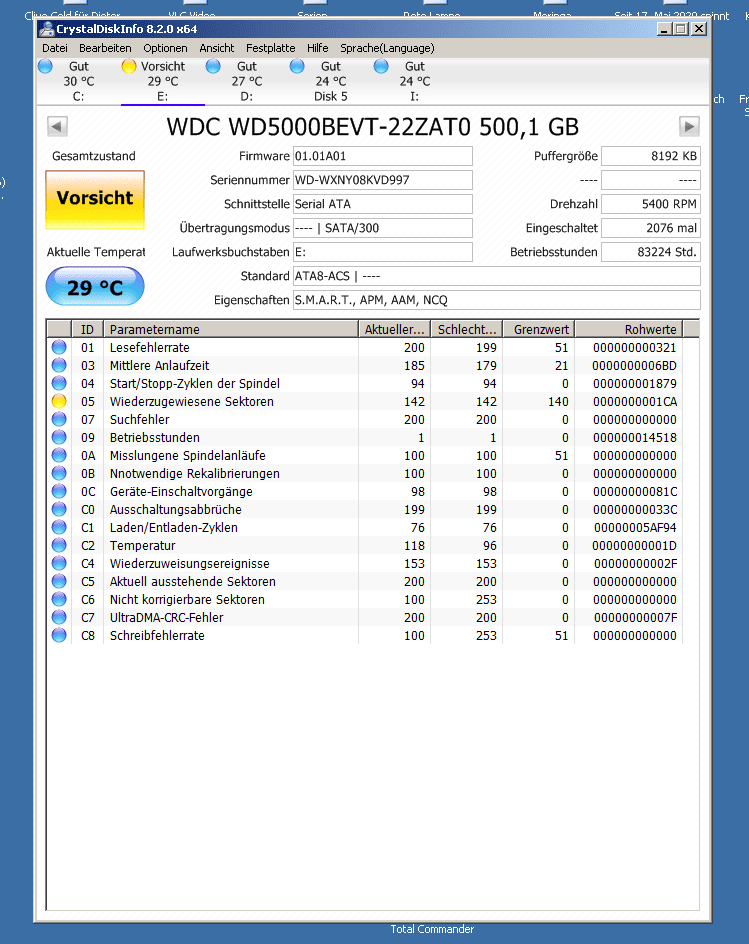
Task: Open the Bearbeiten menu
Action: click(105, 48)
